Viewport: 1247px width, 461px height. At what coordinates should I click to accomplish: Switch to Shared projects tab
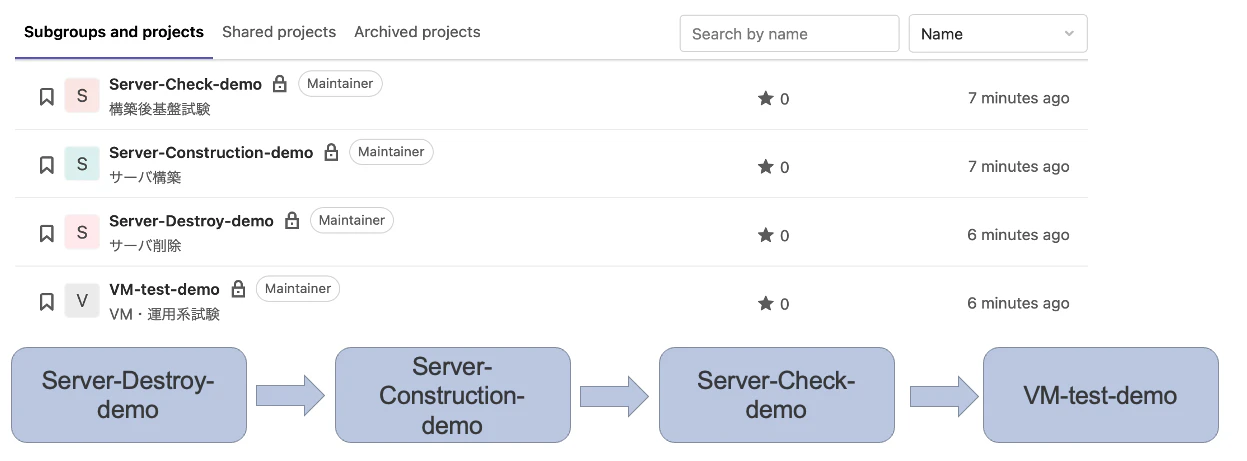279,32
